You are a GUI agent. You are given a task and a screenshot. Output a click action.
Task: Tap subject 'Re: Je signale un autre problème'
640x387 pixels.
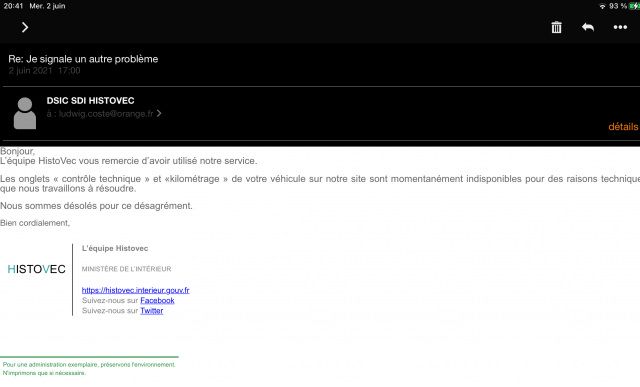click(83, 59)
